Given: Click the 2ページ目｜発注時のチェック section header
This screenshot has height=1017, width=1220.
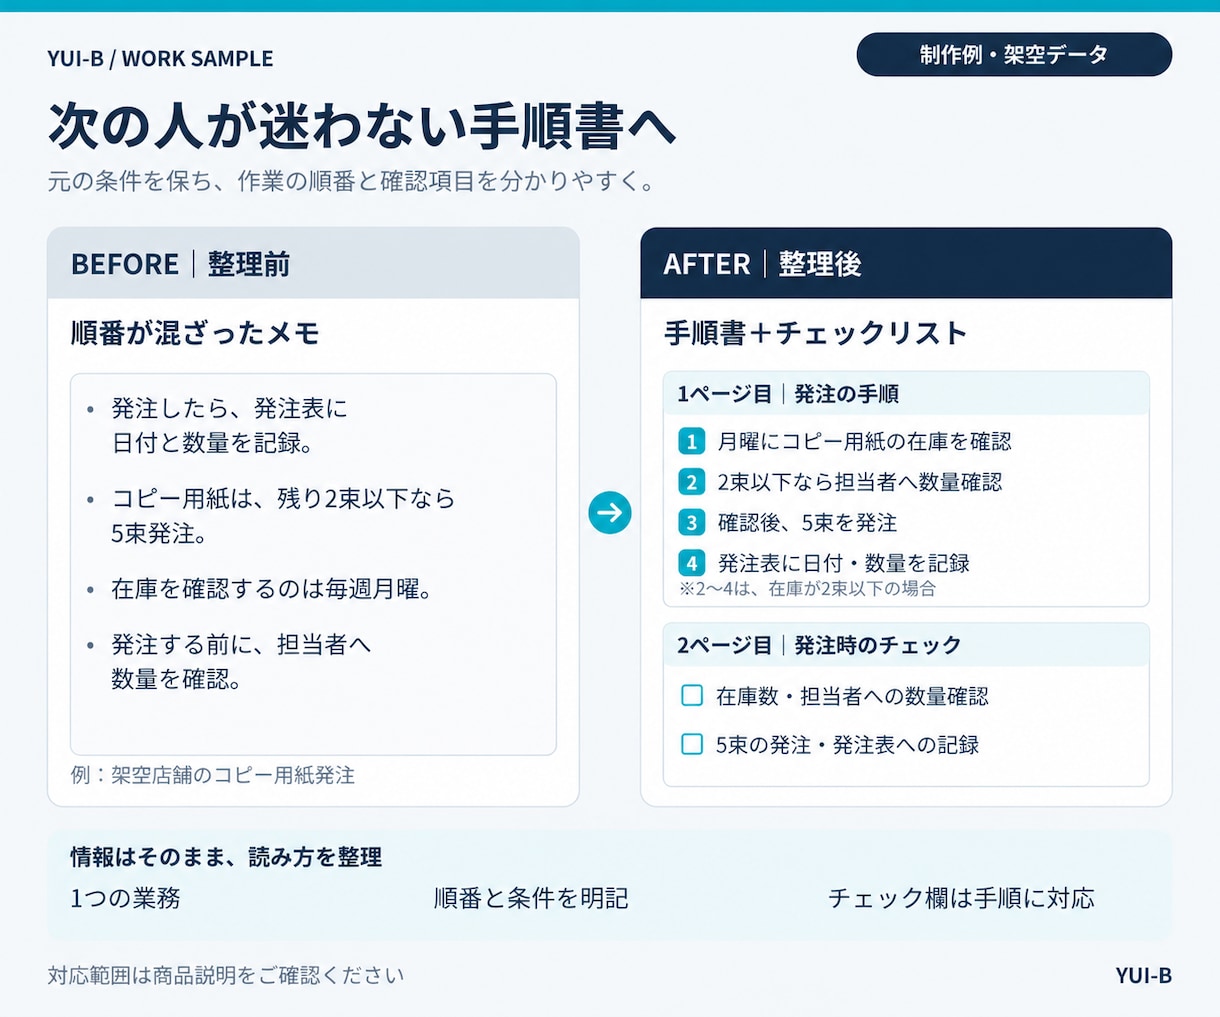Looking at the screenshot, I should [x=906, y=645].
